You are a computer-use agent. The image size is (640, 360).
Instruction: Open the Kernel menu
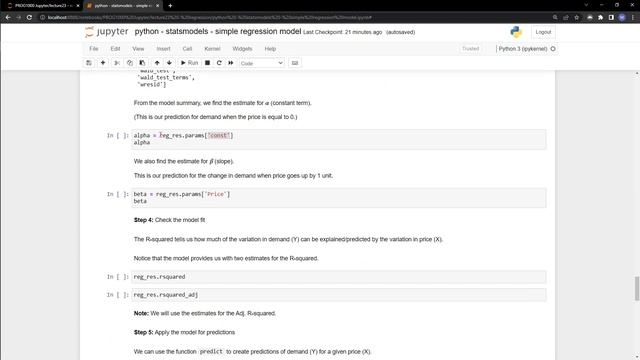pyautogui.click(x=212, y=49)
